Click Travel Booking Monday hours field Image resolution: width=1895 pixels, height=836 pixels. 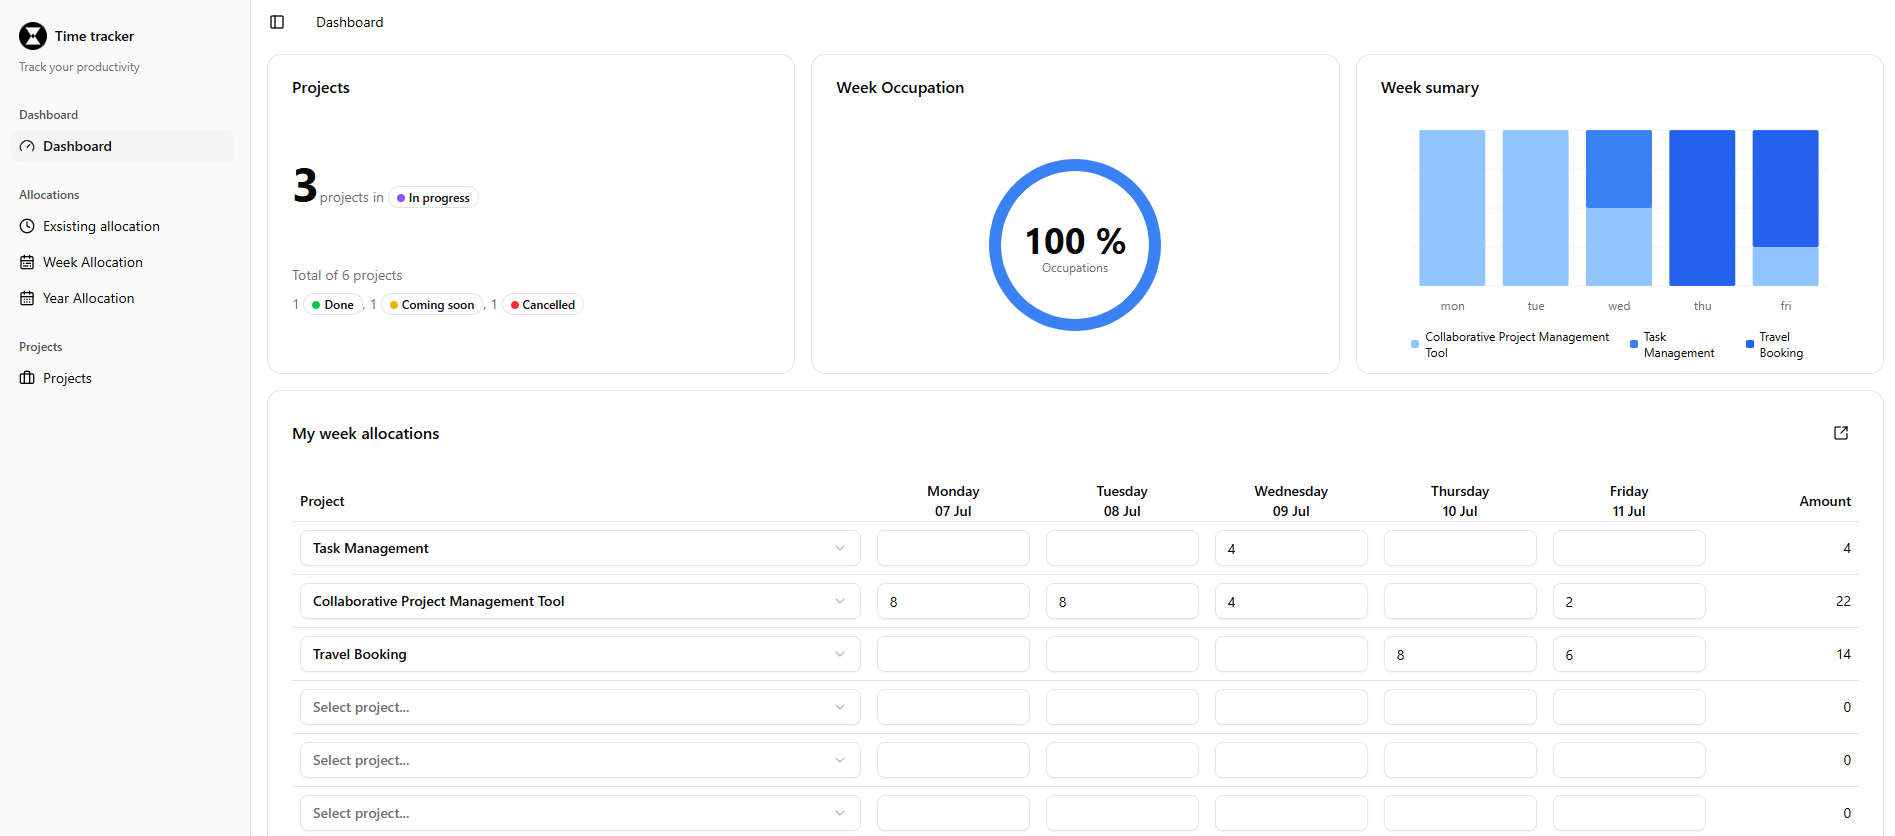pos(953,654)
